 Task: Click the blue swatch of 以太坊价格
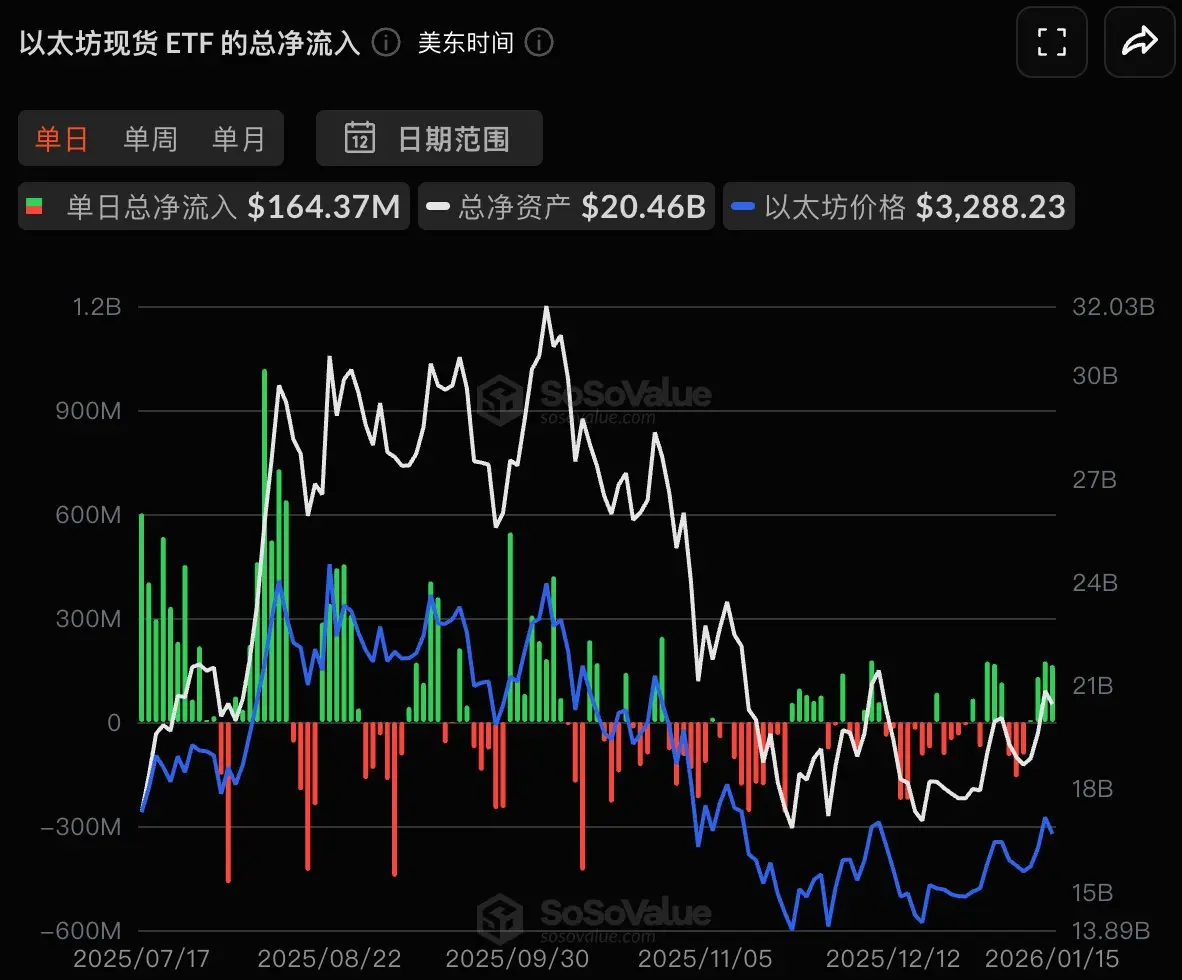(743, 206)
